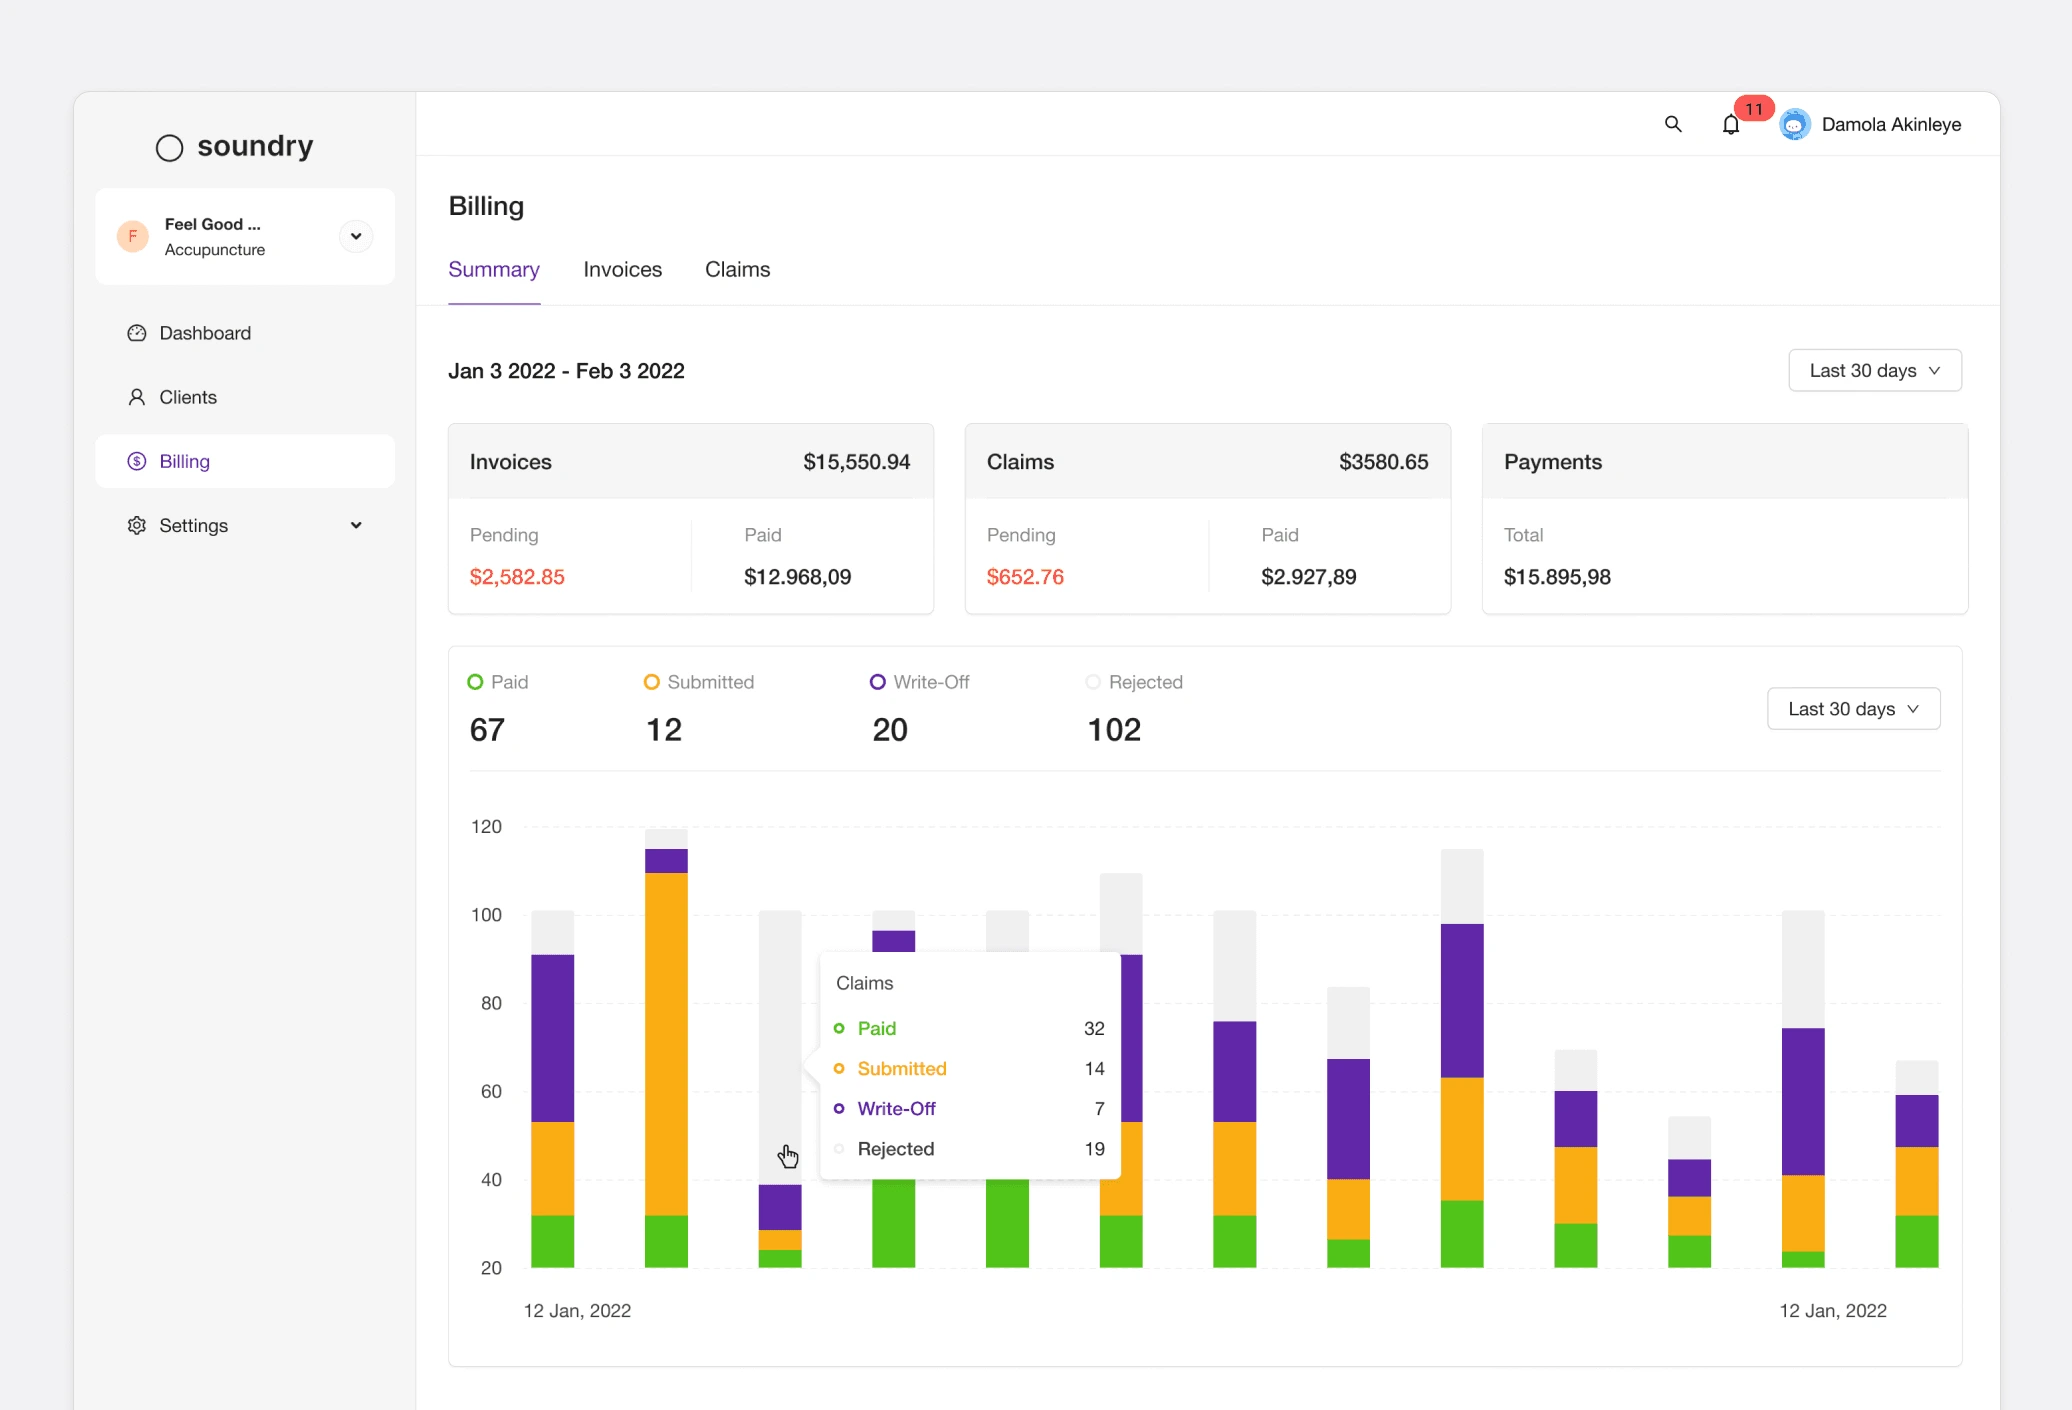Click Damola Akinleye's profile avatar
The height and width of the screenshot is (1410, 2072).
coord(1795,124)
